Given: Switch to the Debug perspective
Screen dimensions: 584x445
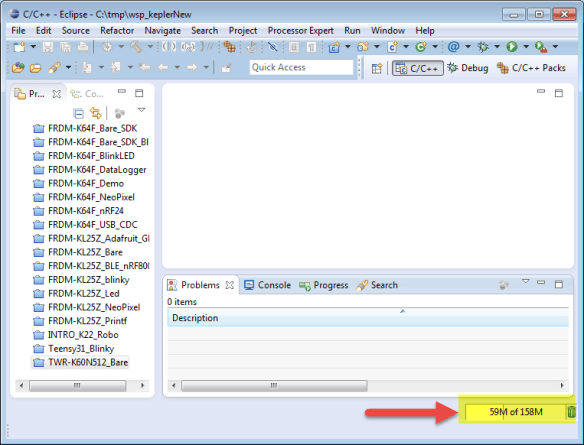Looking at the screenshot, I should [x=468, y=68].
